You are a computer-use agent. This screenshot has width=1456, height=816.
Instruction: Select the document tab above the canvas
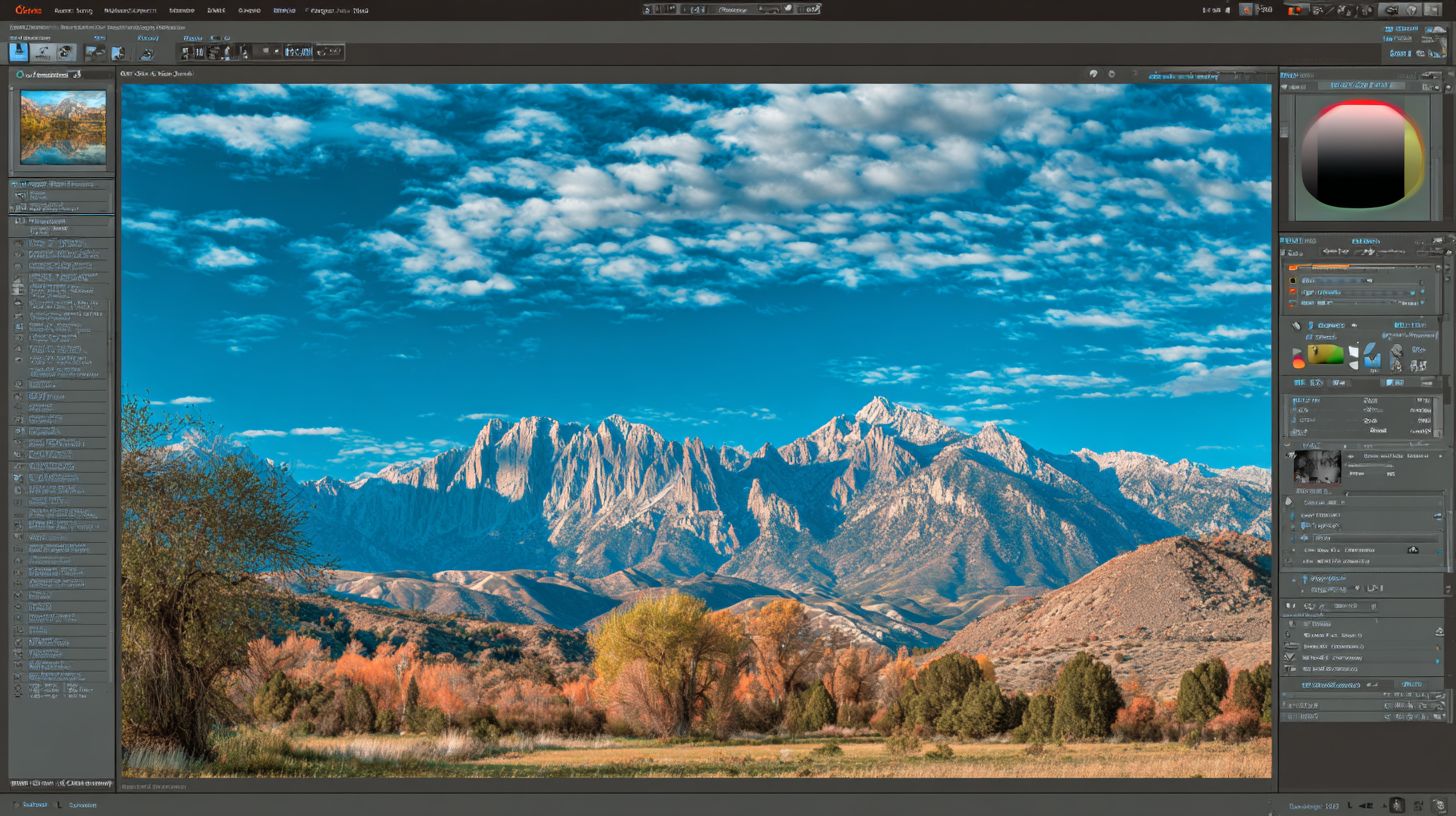pyautogui.click(x=157, y=74)
